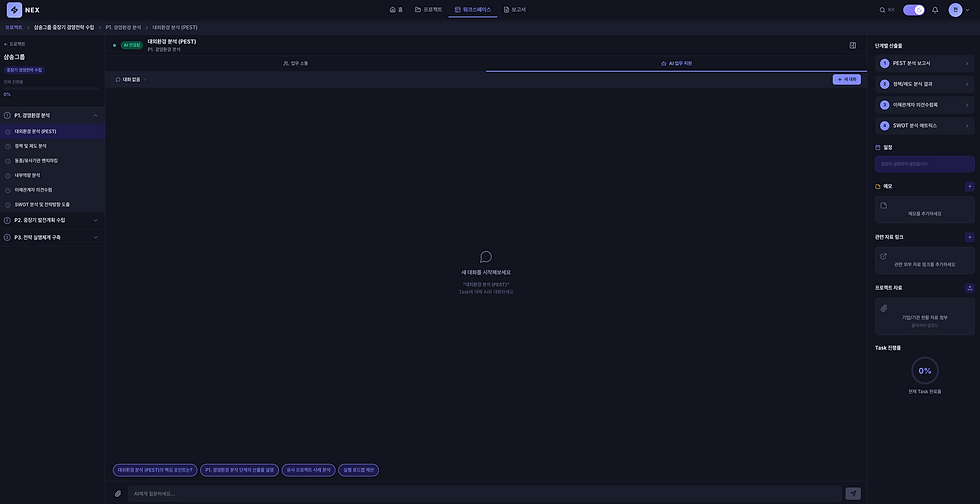This screenshot has height=504, width=980.
Task: Click the 삼송그룹 중장기 경영전략 수립 breadcrumb
Action: click(64, 28)
